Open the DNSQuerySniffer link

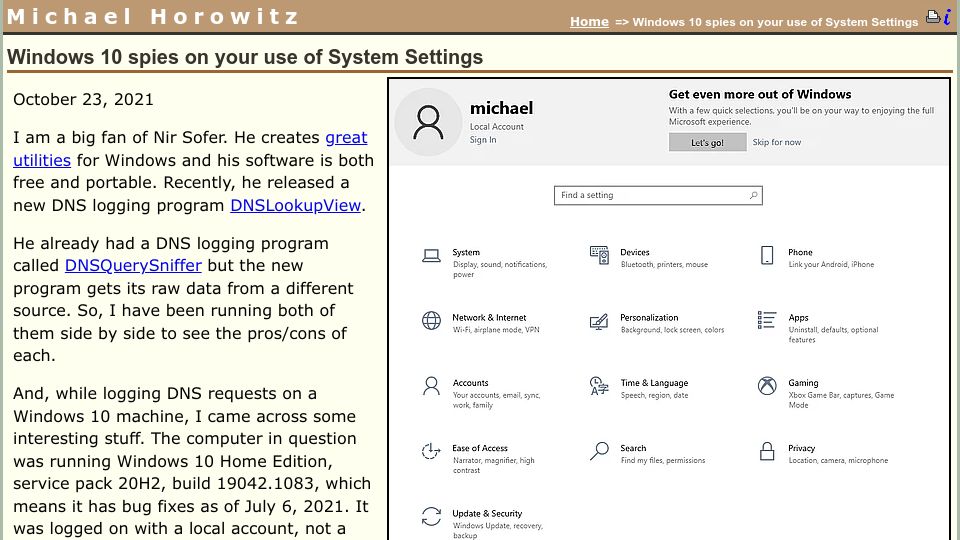click(x=133, y=265)
